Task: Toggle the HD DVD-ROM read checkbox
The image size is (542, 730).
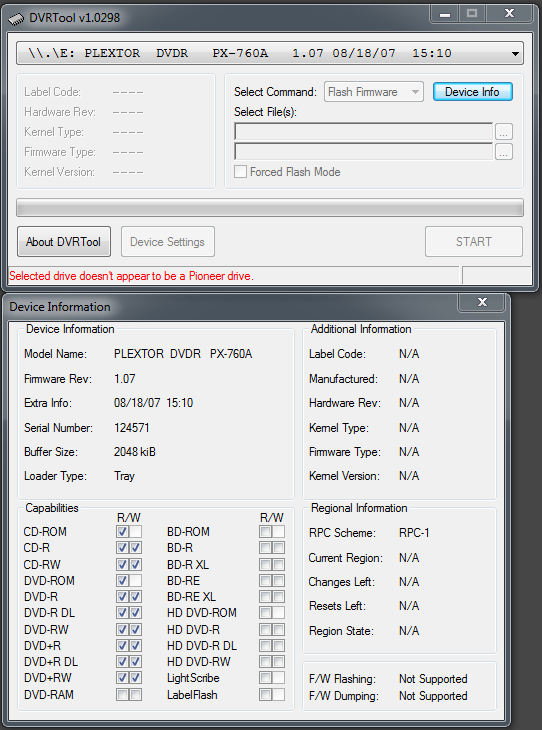Action: (265, 613)
